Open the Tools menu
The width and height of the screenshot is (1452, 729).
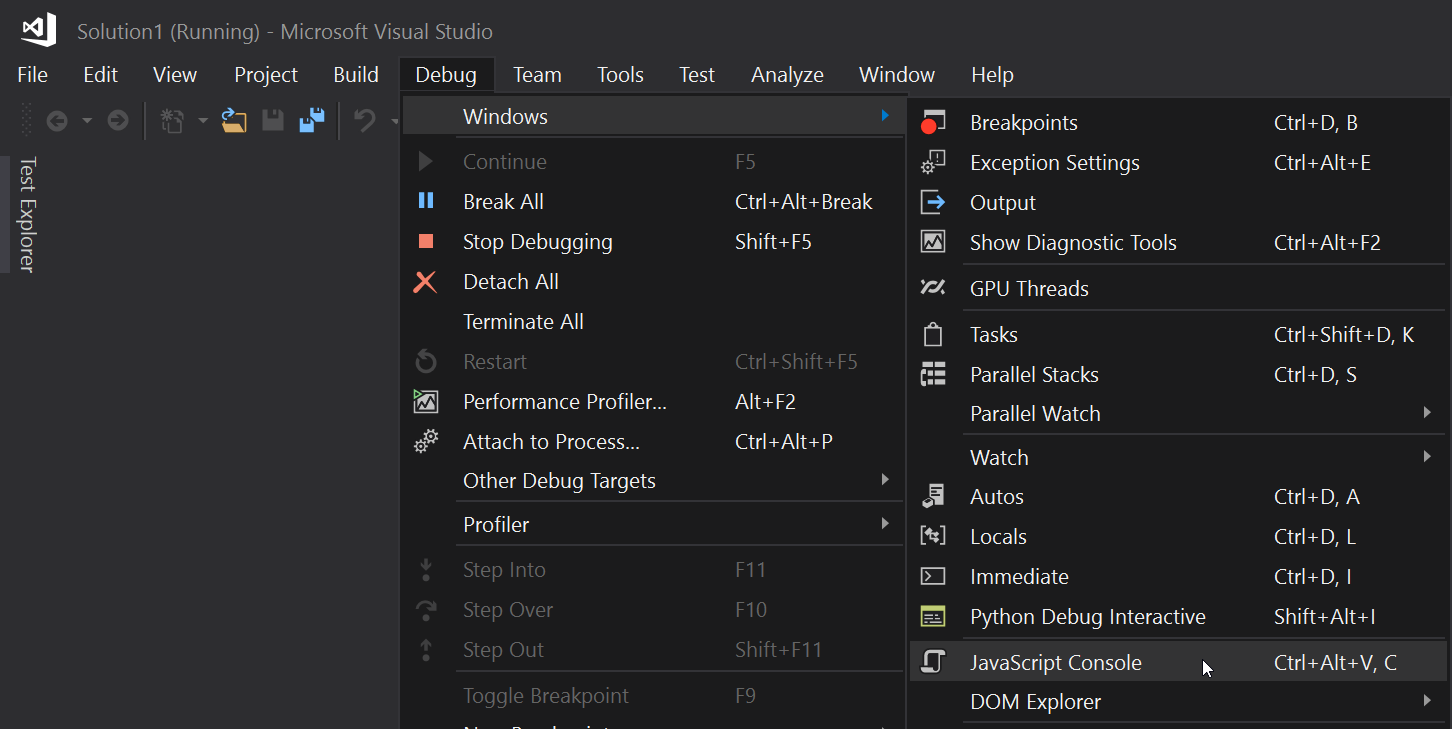(620, 74)
